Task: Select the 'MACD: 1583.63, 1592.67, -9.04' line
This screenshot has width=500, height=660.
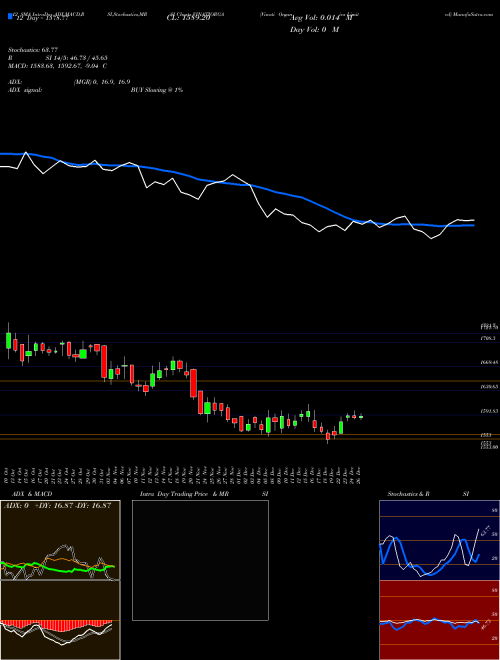Action: click(x=54, y=66)
